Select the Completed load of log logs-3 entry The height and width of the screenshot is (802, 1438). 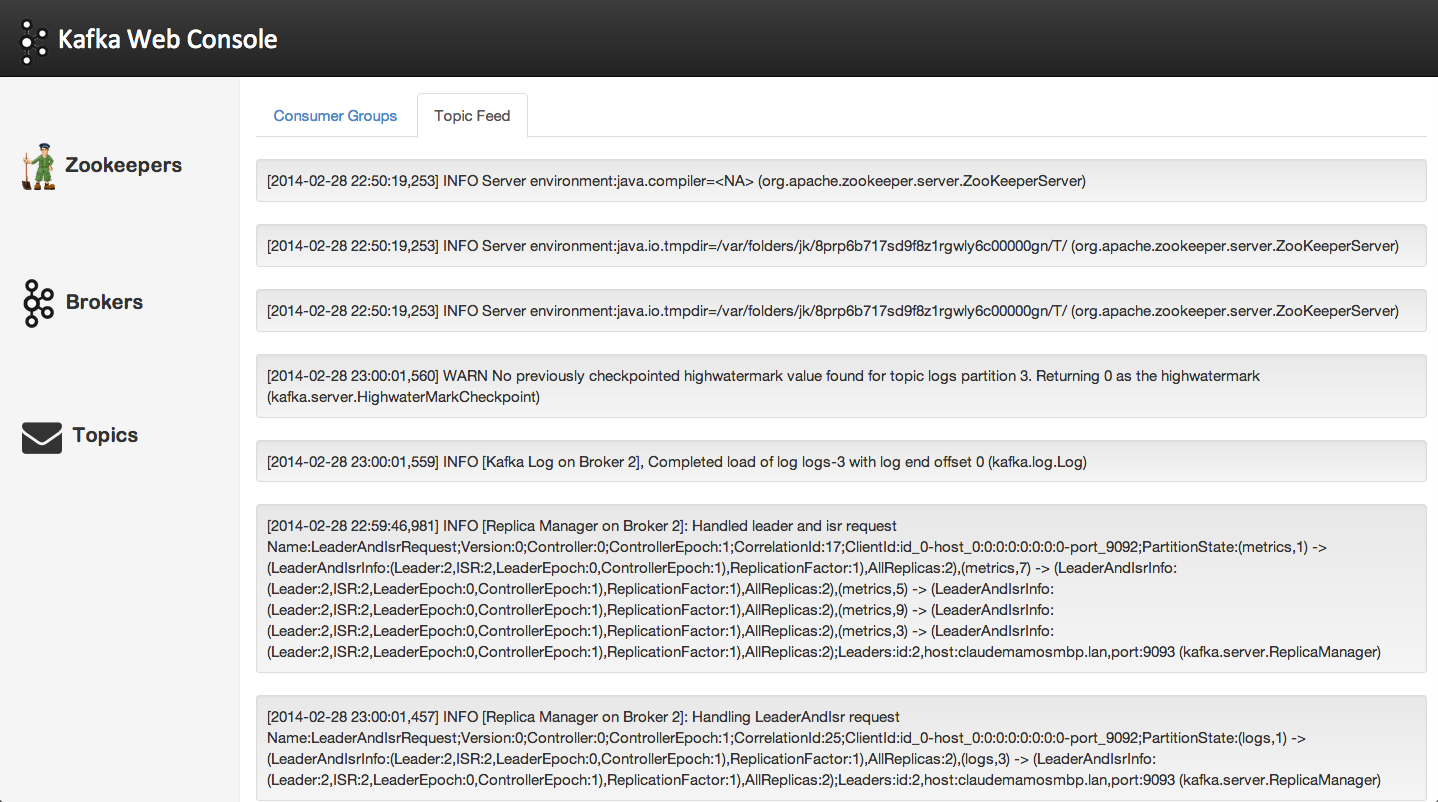841,461
